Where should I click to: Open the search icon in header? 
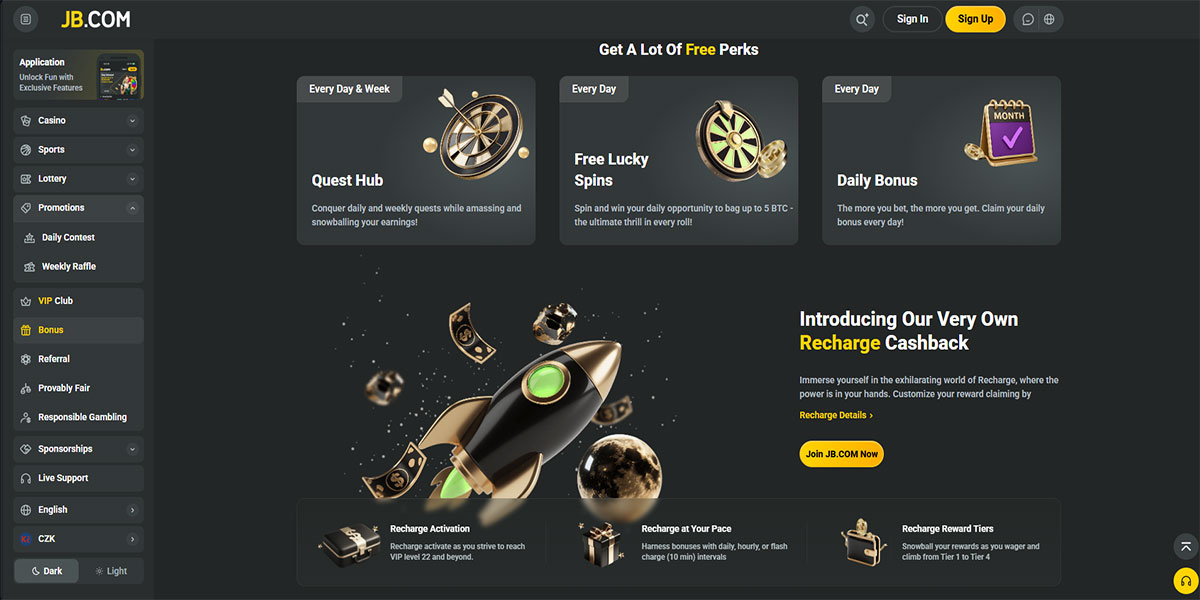pyautogui.click(x=862, y=19)
